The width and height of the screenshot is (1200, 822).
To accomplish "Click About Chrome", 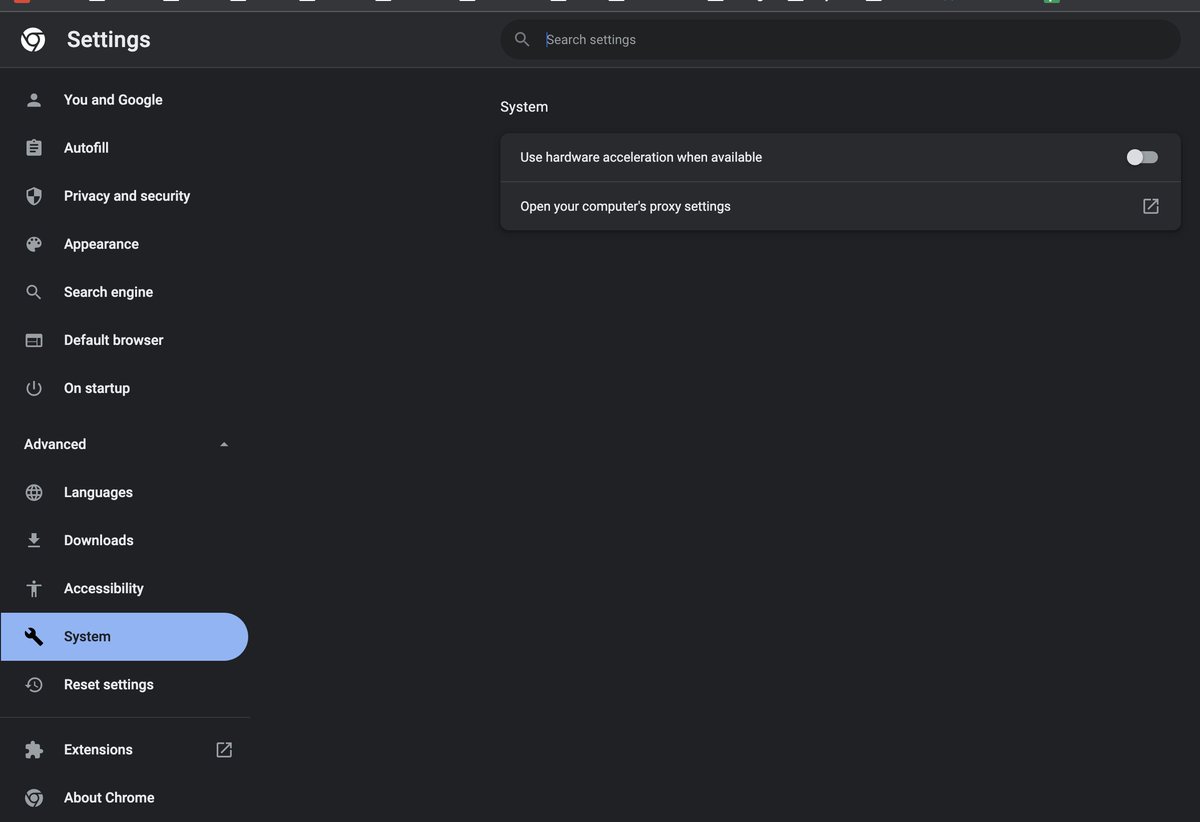I will point(108,797).
